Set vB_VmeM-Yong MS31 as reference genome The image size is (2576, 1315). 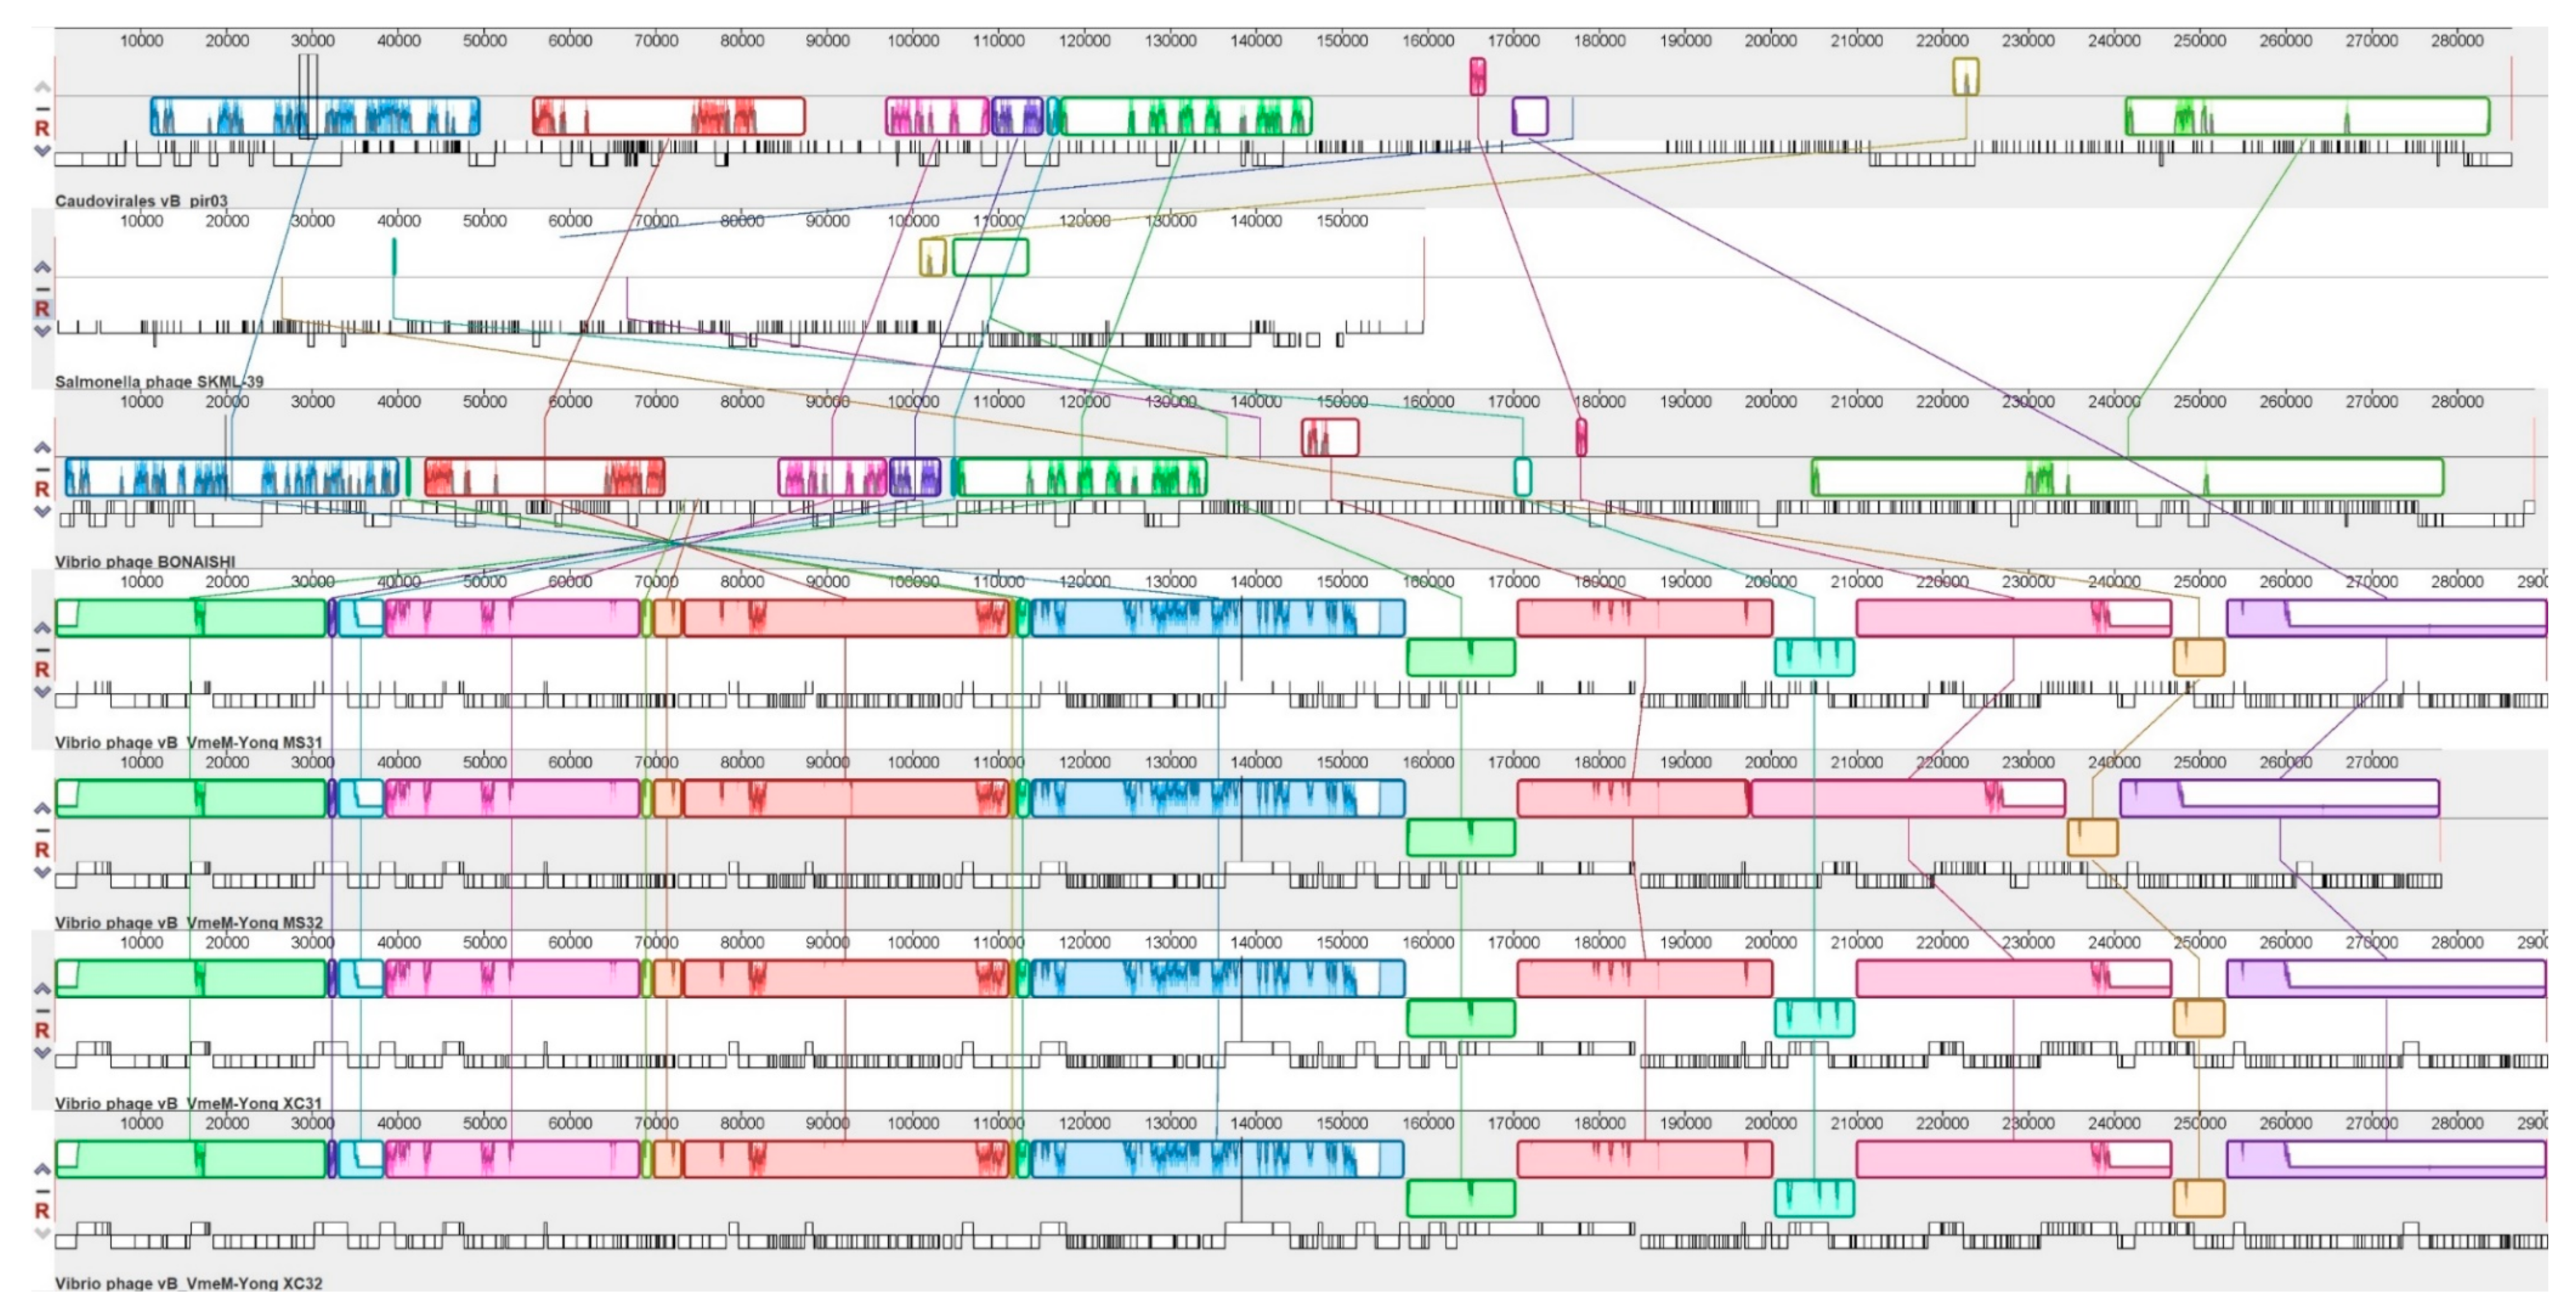(x=42, y=669)
